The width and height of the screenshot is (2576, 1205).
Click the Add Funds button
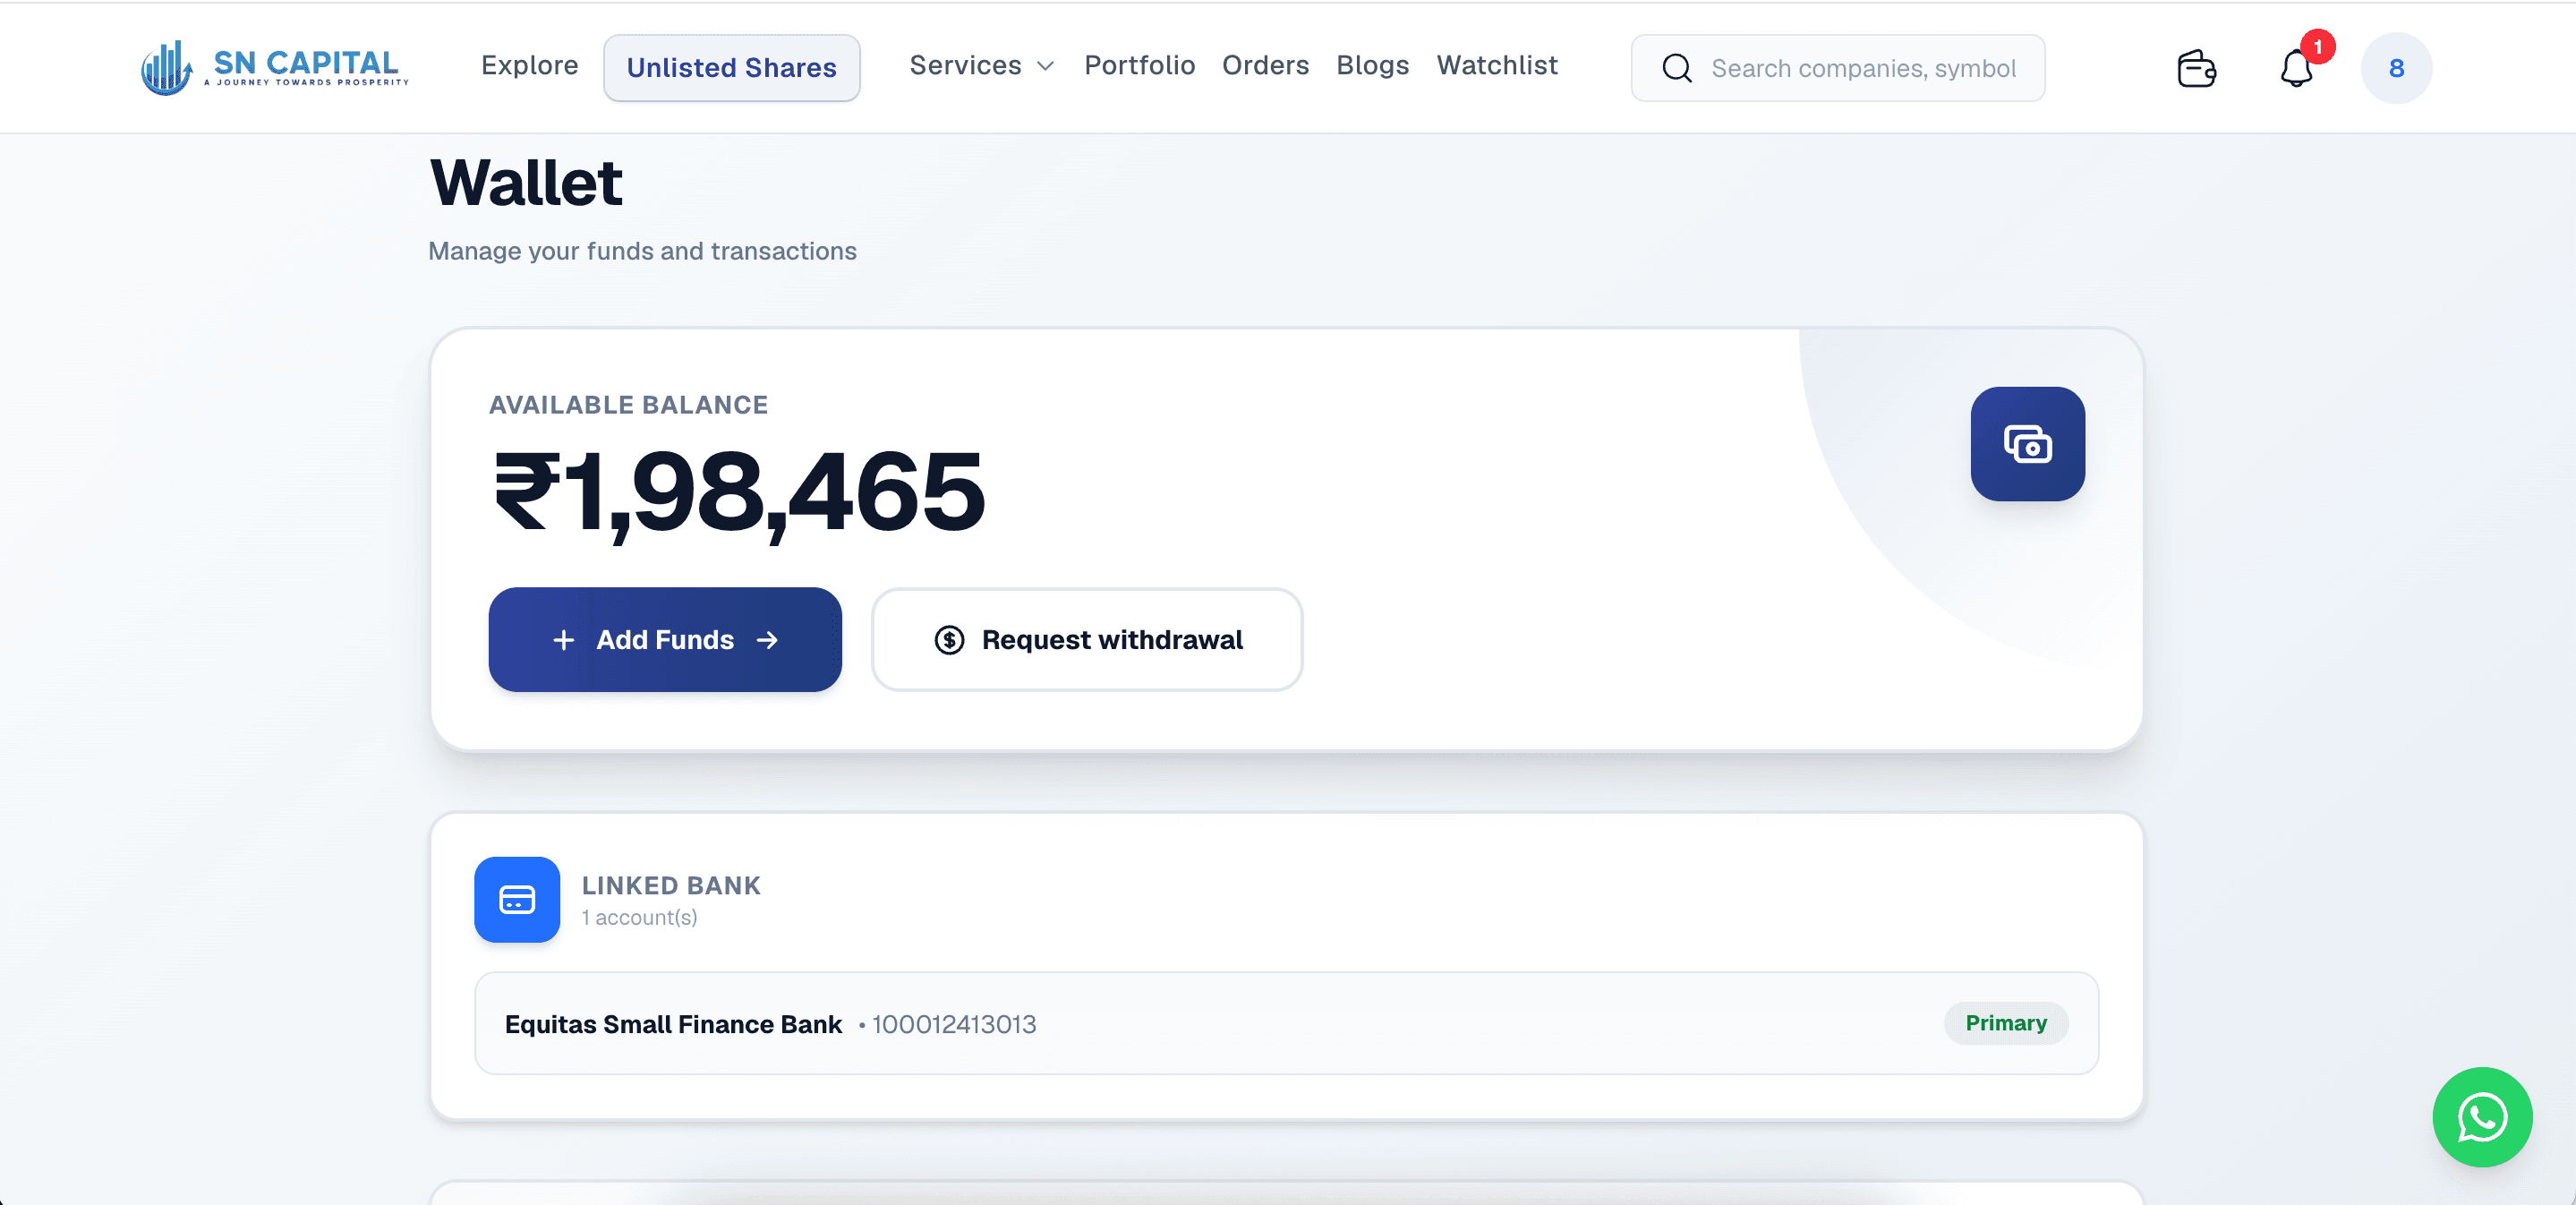665,639
